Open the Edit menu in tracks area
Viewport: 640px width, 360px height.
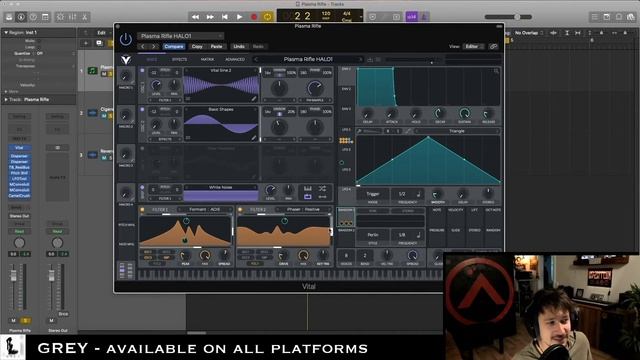point(101,33)
